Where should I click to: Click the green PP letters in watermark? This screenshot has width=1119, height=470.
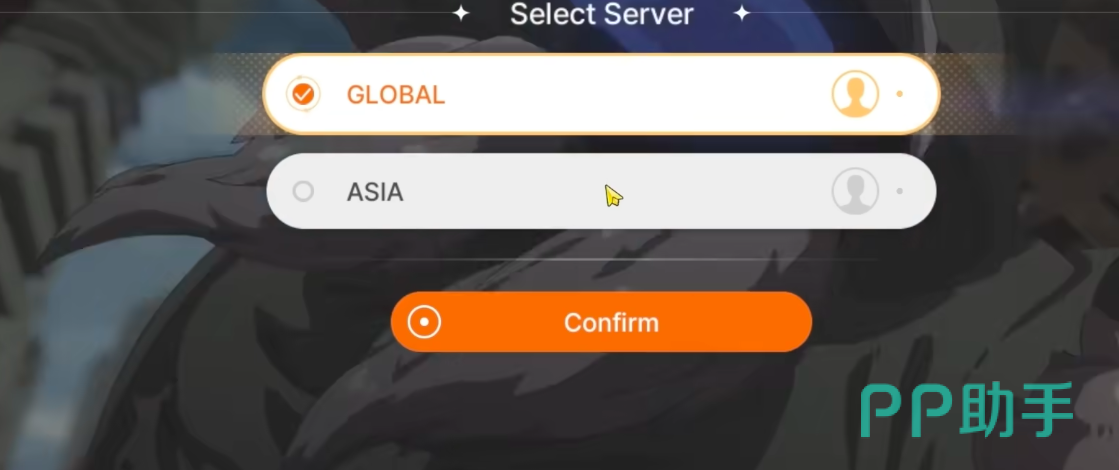click(908, 412)
